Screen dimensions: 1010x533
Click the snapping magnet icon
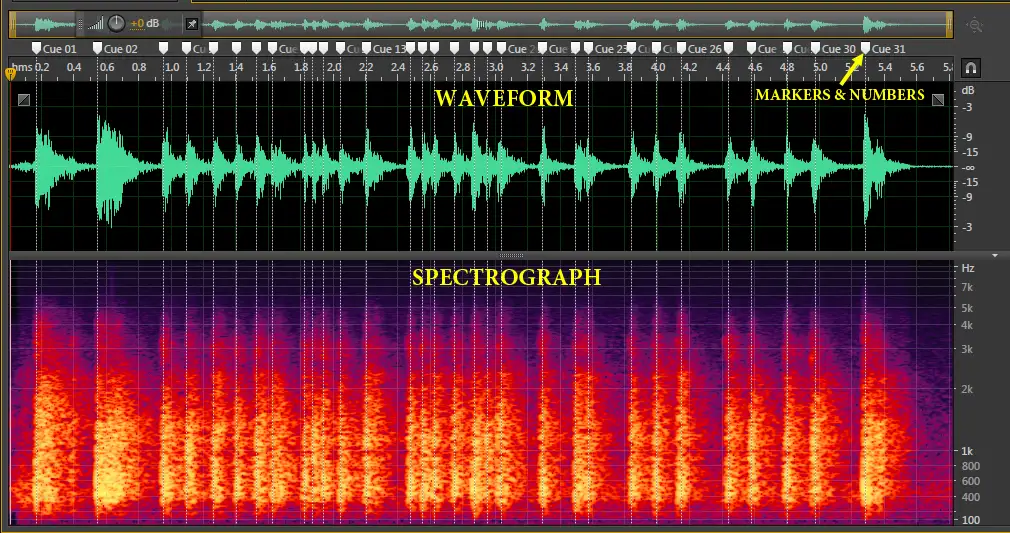970,67
